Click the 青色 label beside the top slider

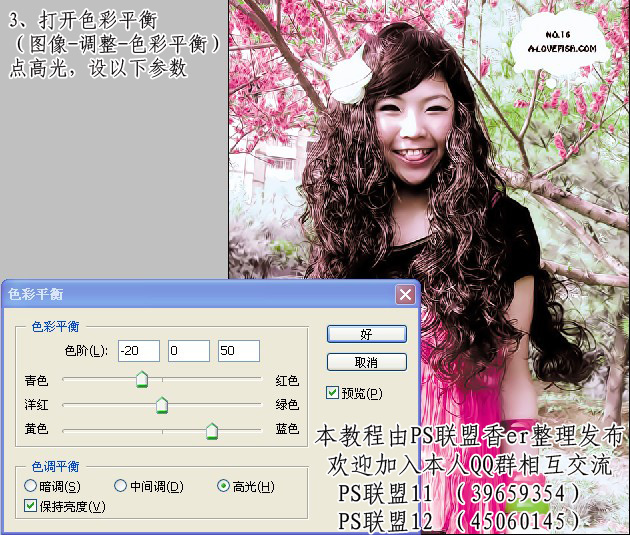36,380
